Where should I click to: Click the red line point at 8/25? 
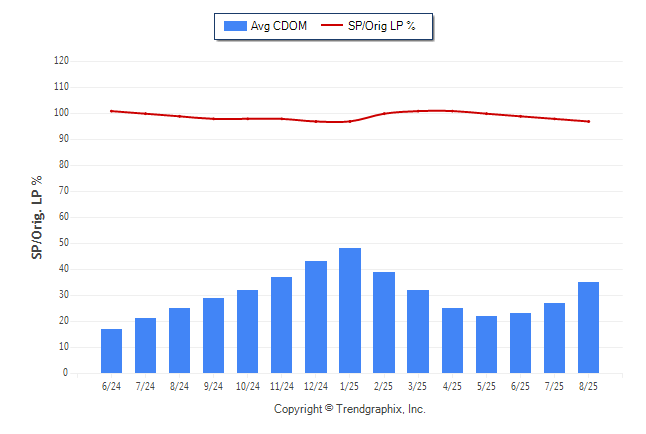pos(589,122)
